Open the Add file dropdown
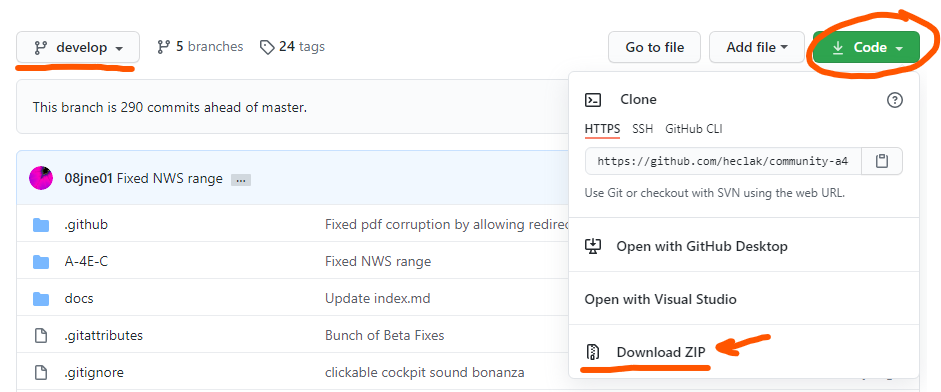941x392 pixels. [x=757, y=47]
